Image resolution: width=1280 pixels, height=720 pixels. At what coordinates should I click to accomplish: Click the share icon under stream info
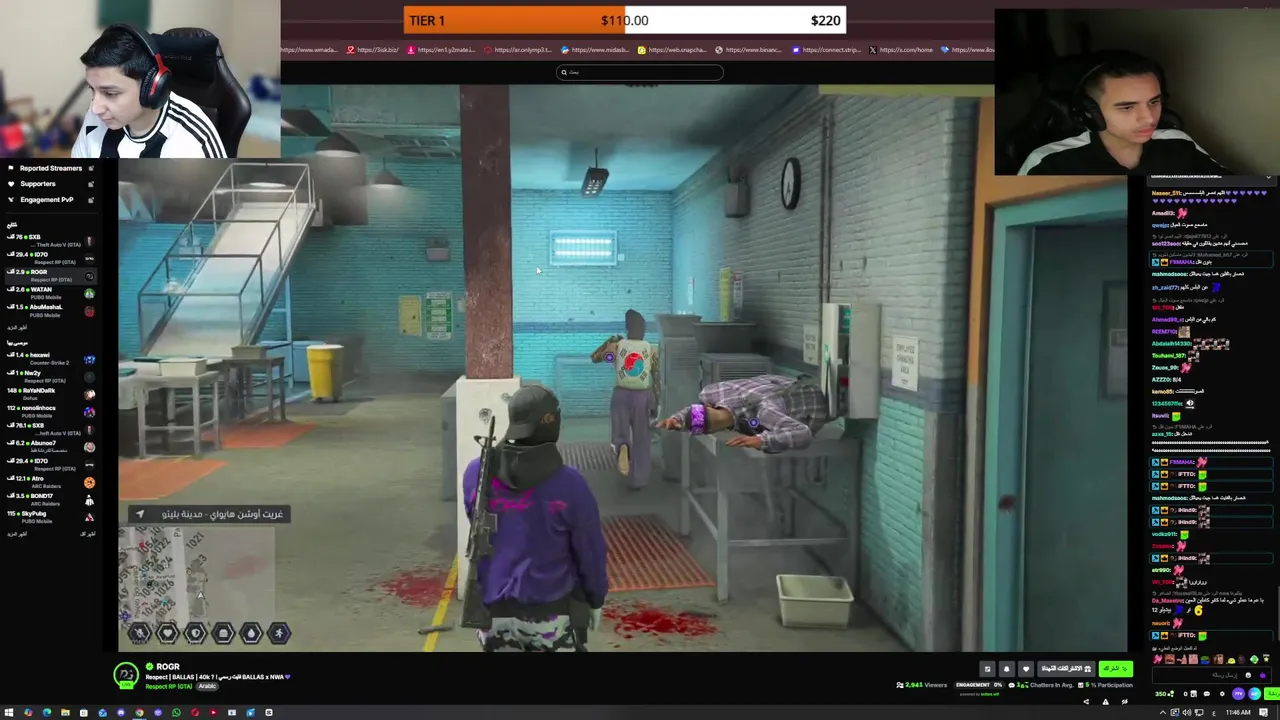click(1086, 702)
